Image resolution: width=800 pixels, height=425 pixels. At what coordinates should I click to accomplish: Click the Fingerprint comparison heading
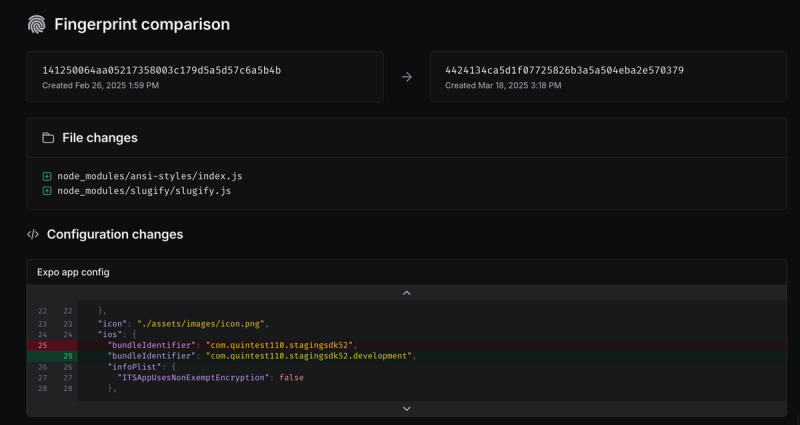[142, 24]
